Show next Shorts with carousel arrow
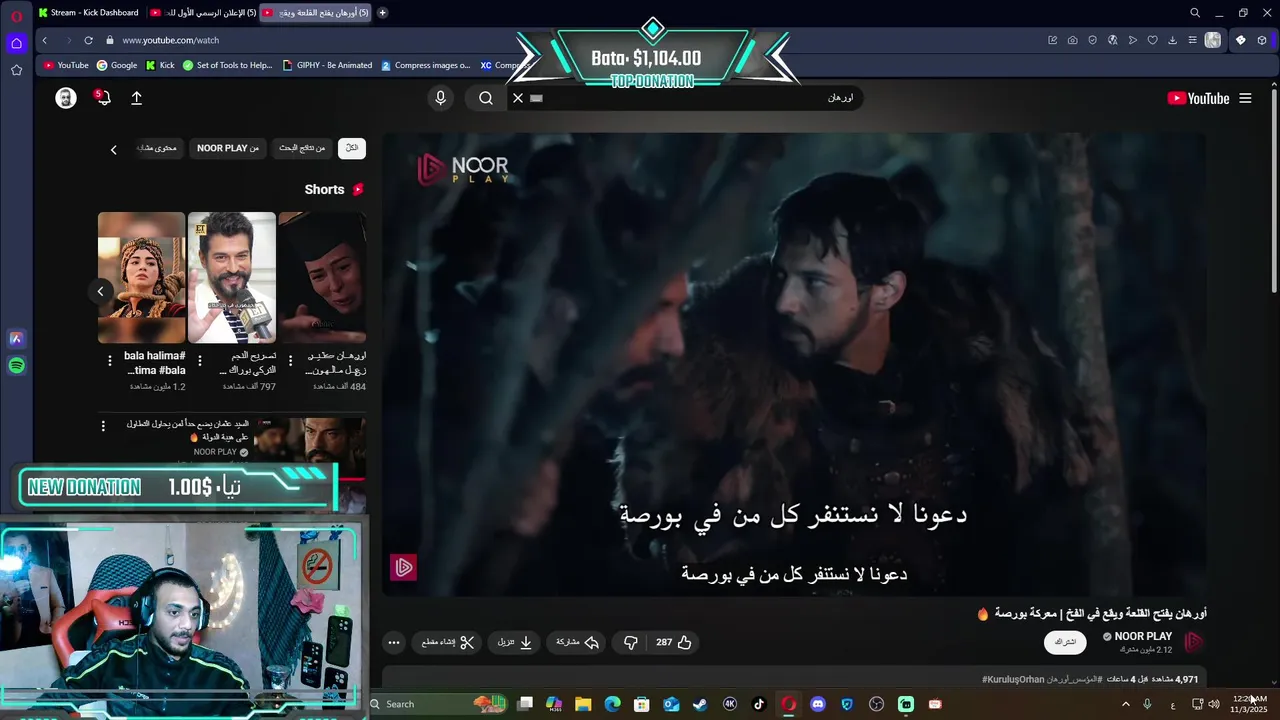The image size is (1280, 720). tap(100, 291)
